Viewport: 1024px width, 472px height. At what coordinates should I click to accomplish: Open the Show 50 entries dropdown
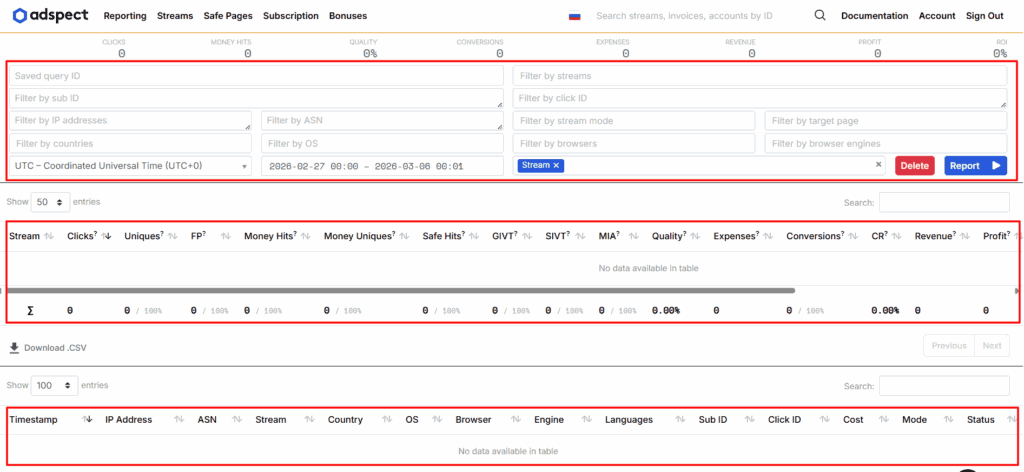[50, 202]
